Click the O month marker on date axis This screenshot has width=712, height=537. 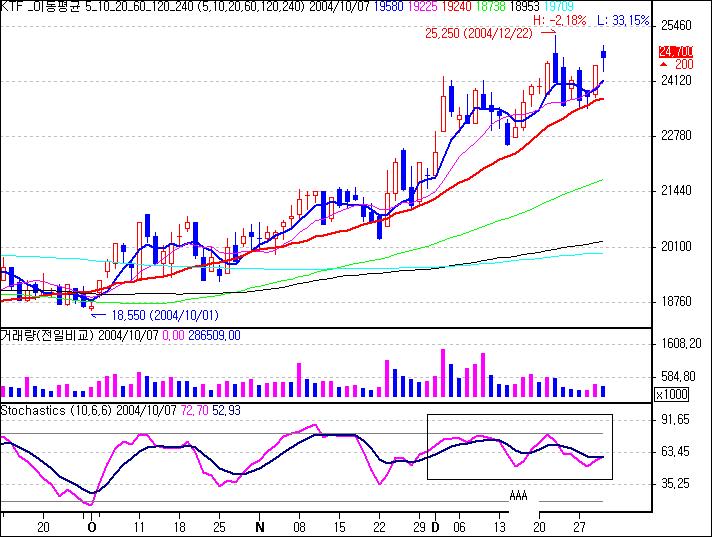point(92,525)
